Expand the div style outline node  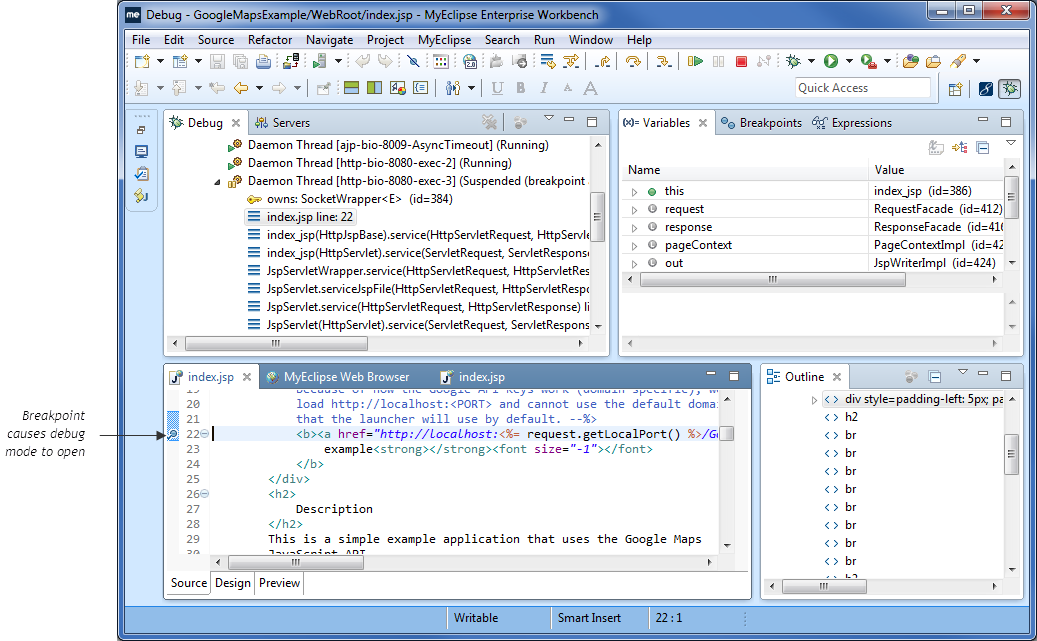tap(814, 400)
